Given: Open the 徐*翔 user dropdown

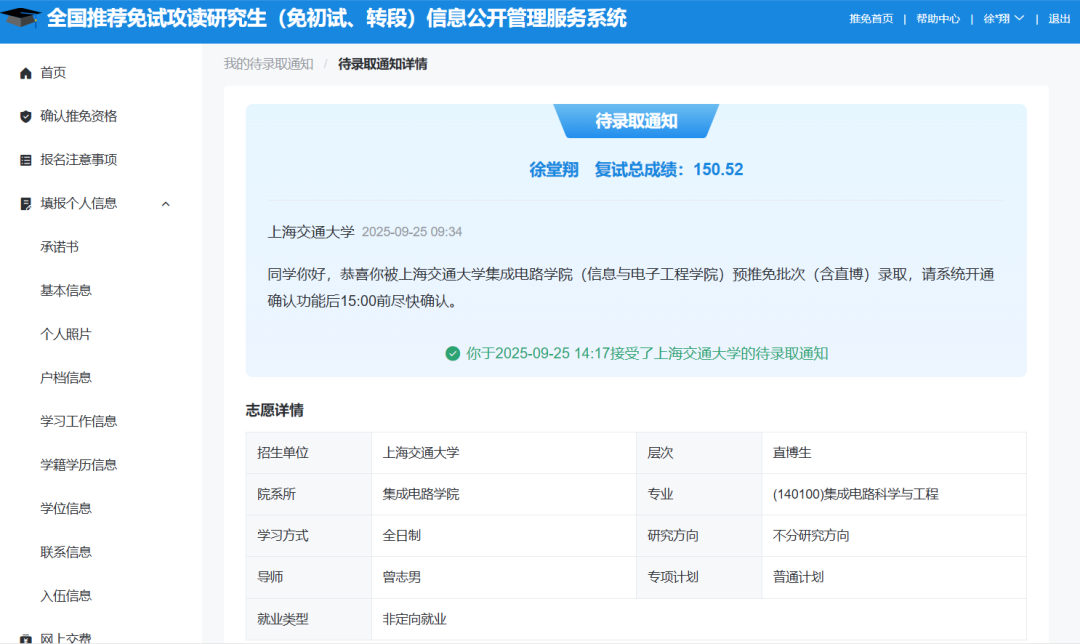Looking at the screenshot, I should pos(1003,18).
